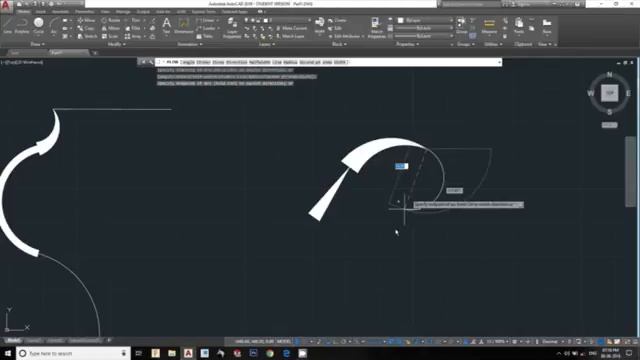Open the Windows Start menu
This screenshot has height=360, width=640.
pyautogui.click(x=7, y=353)
